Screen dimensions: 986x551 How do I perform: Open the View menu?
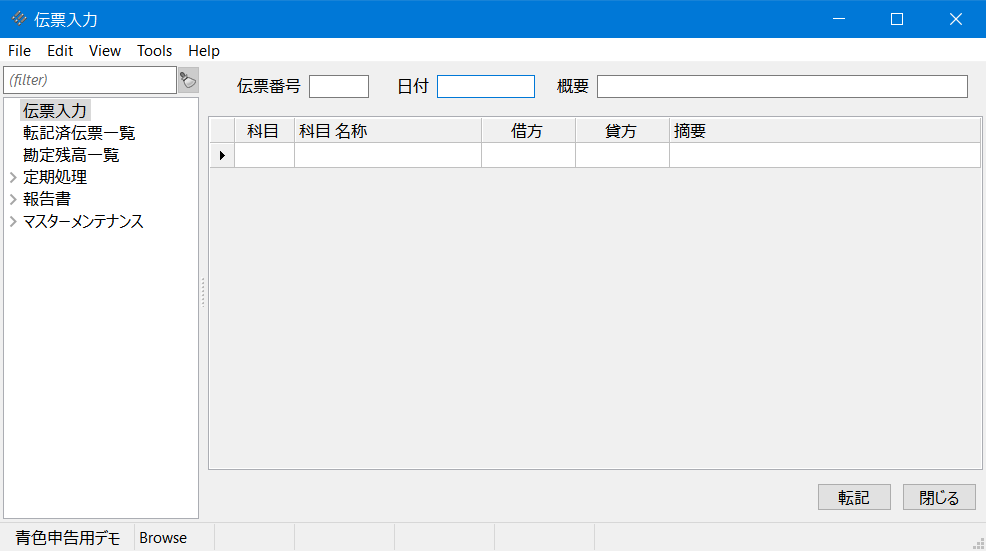coord(104,51)
